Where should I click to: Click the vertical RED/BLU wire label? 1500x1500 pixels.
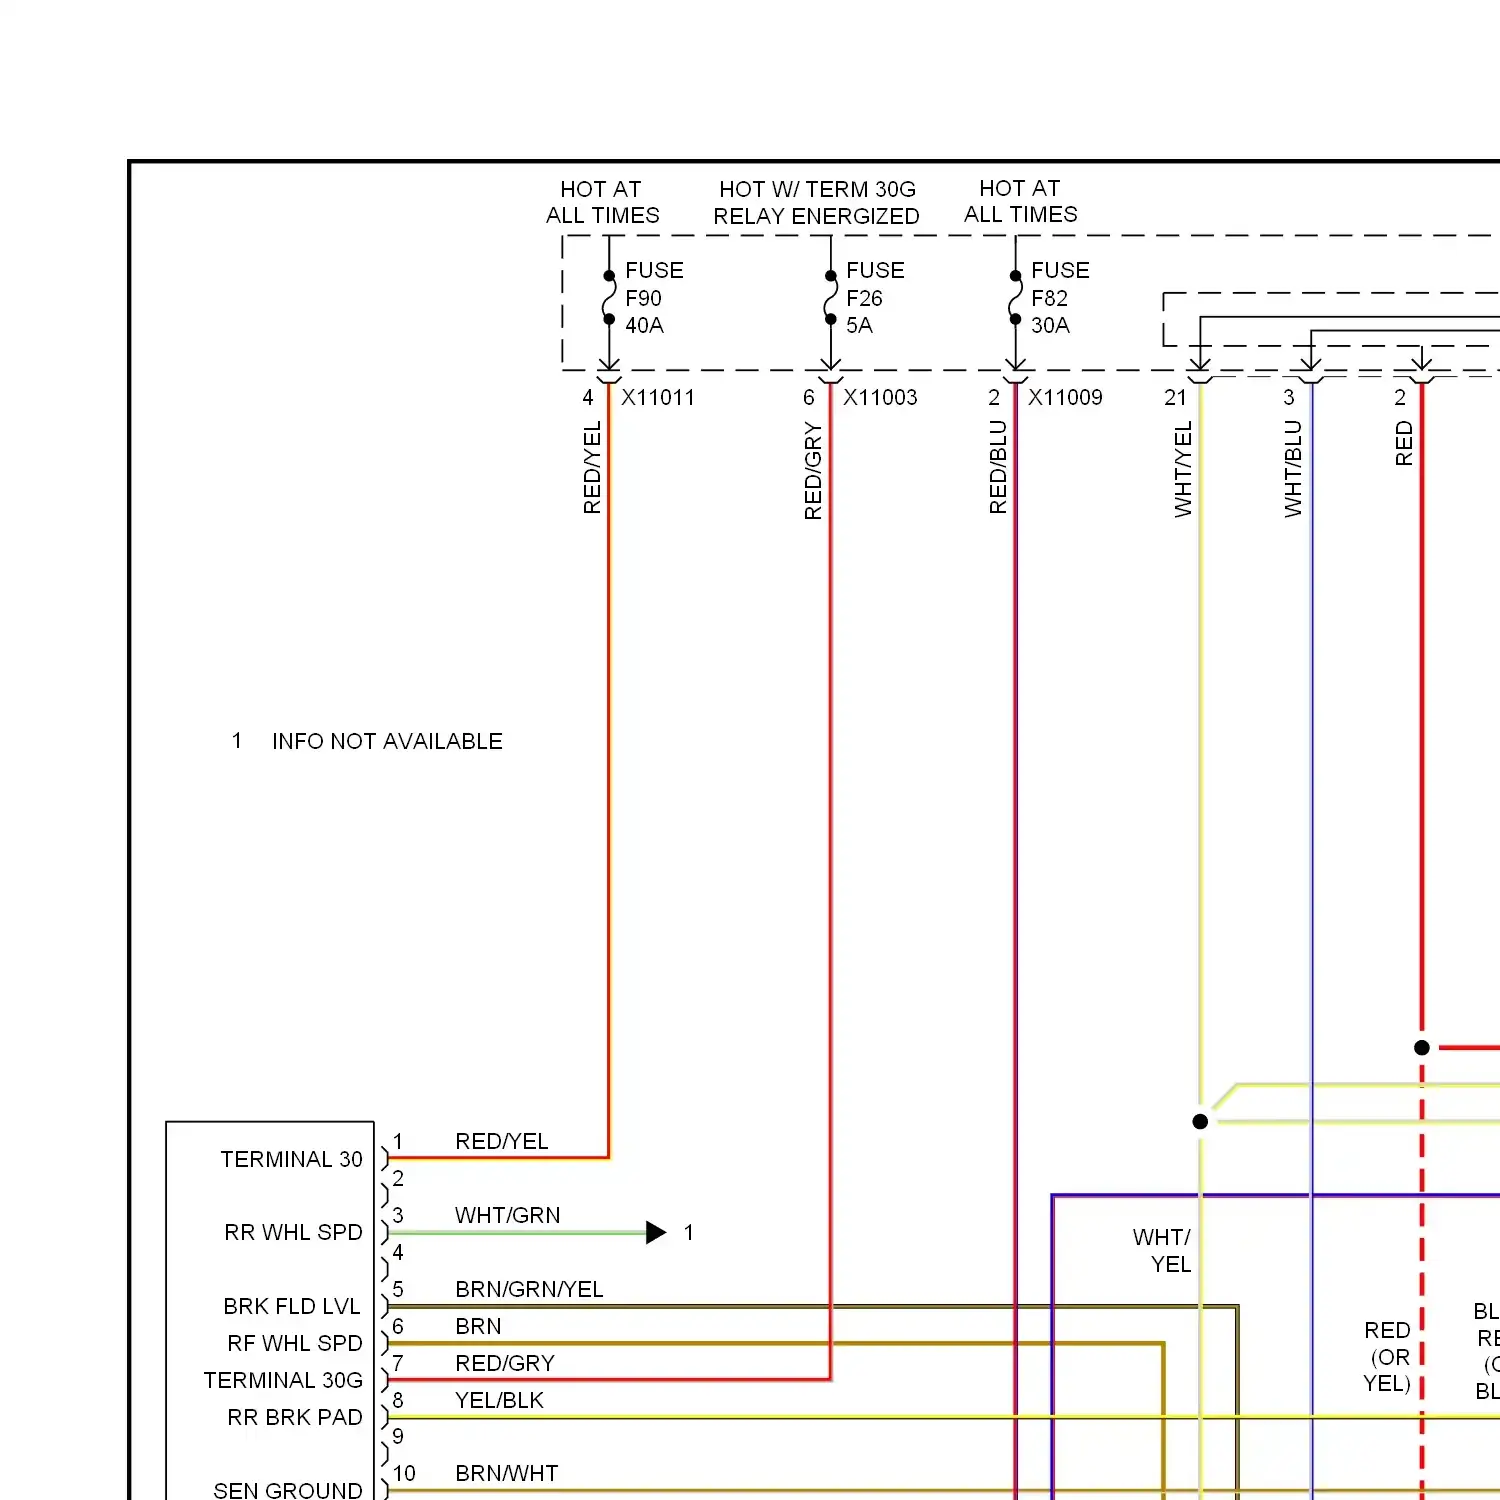(x=998, y=467)
